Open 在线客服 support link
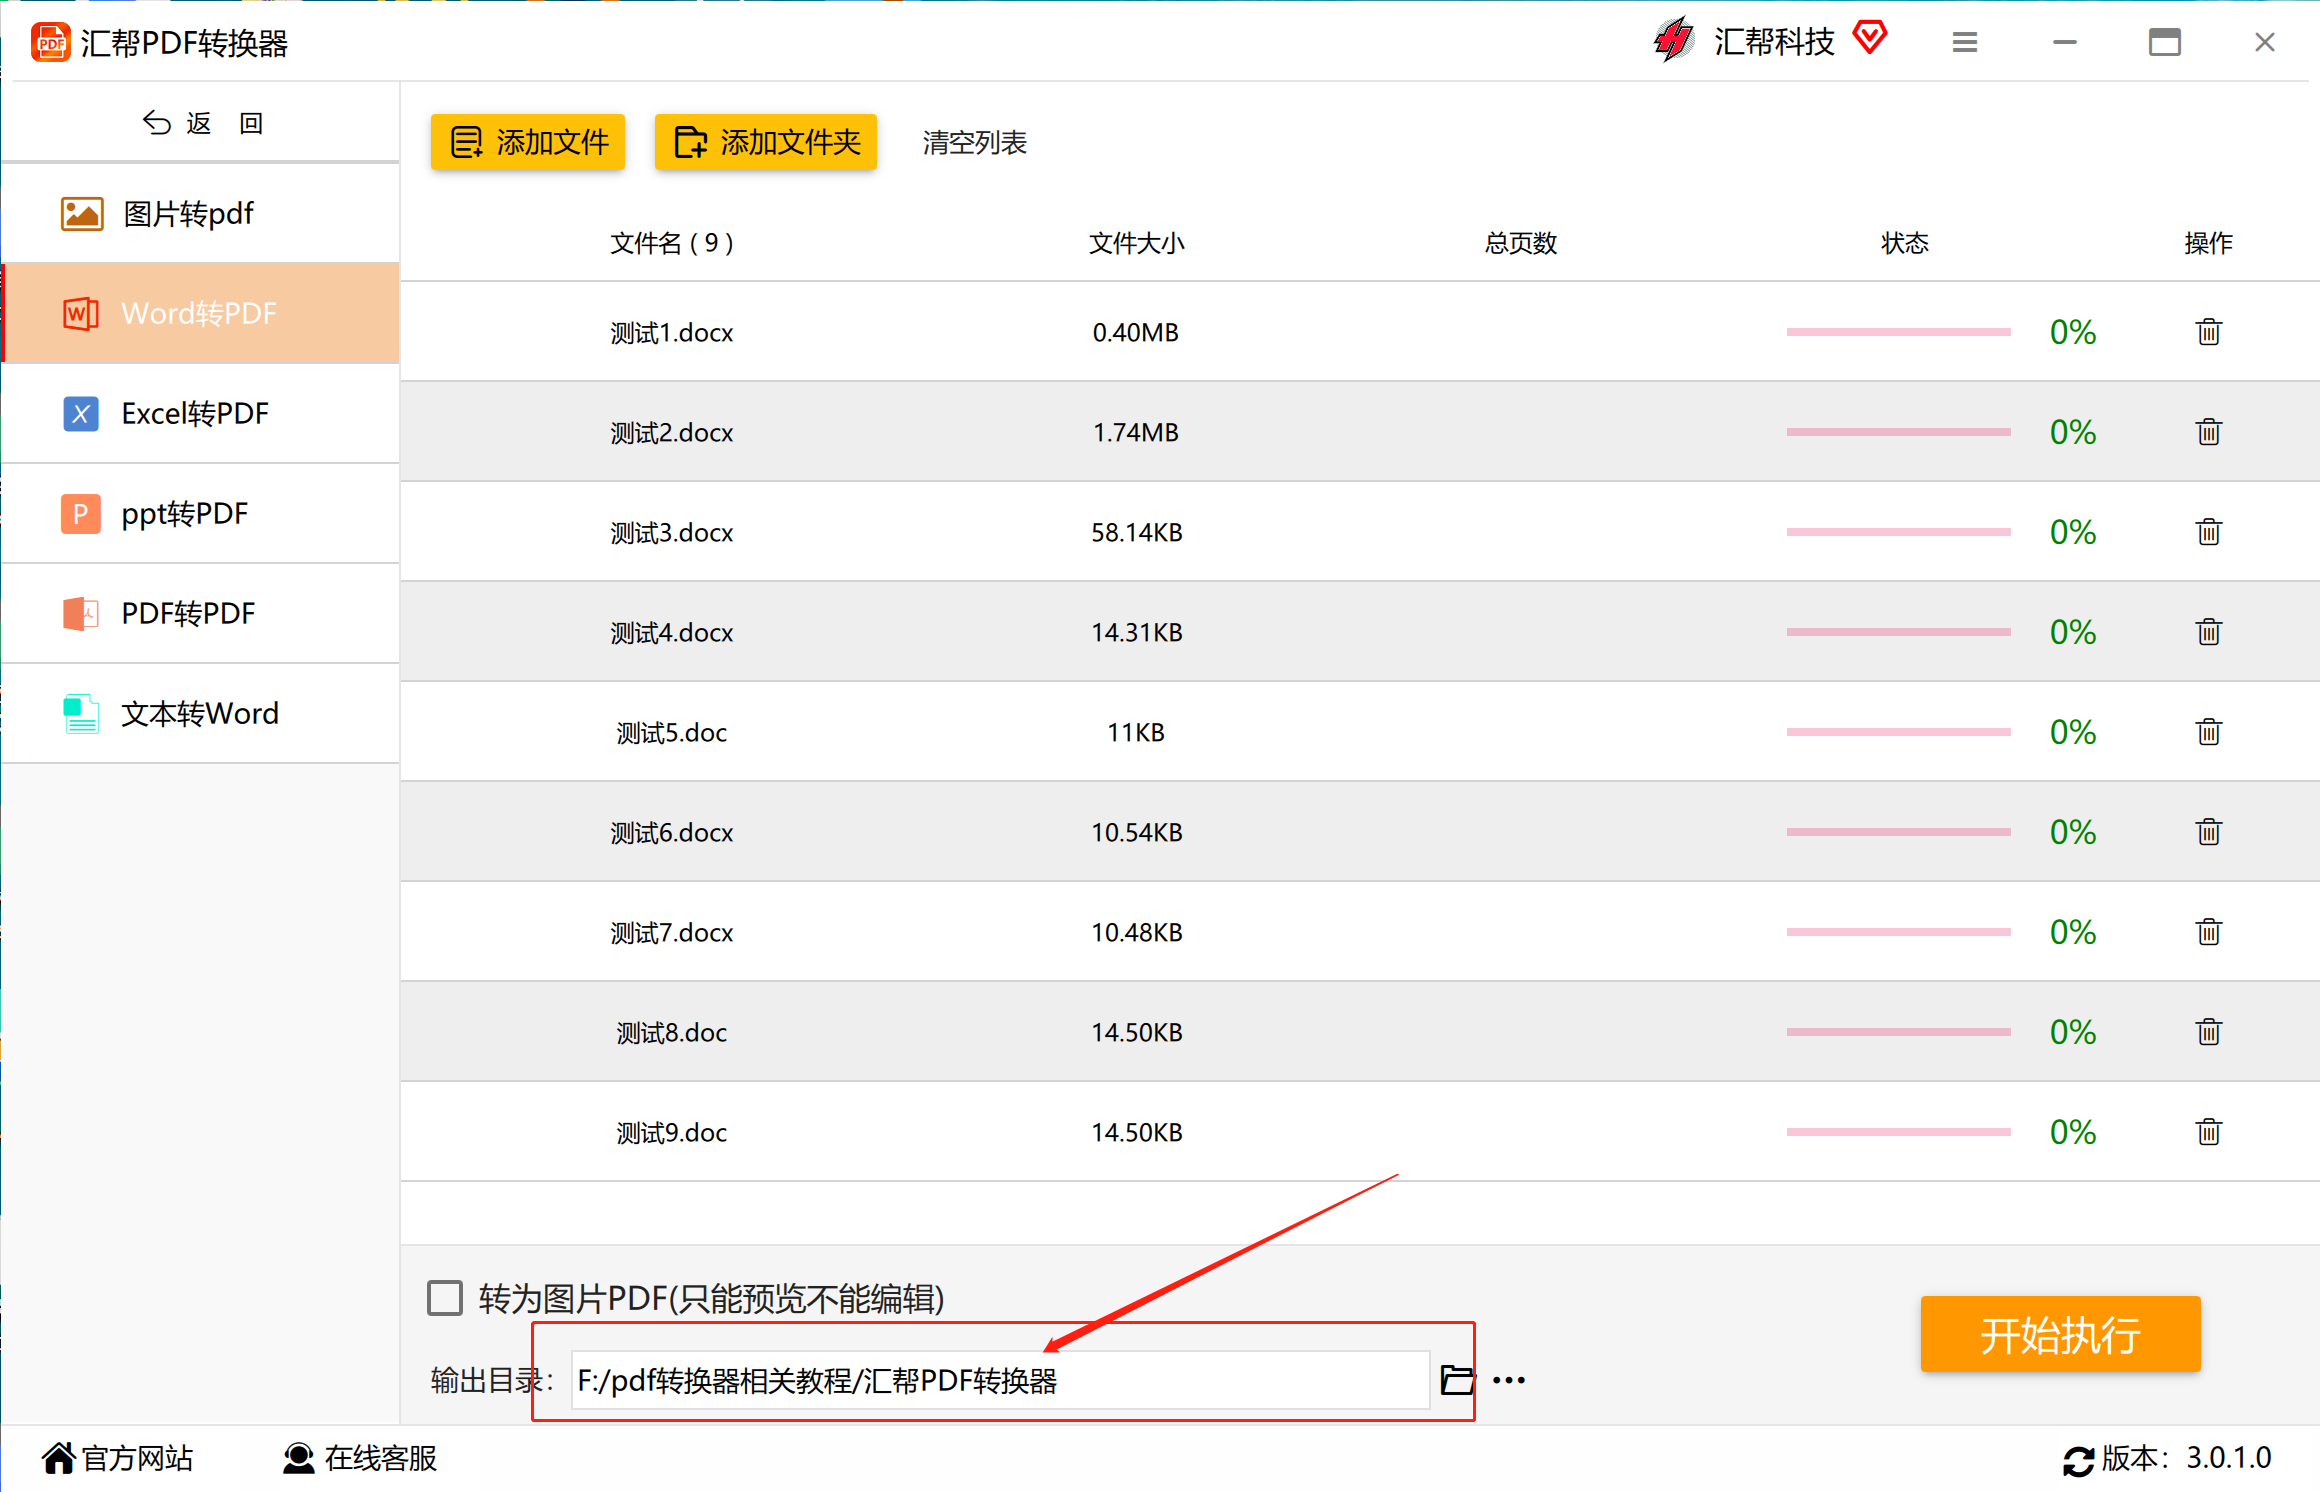 [360, 1458]
